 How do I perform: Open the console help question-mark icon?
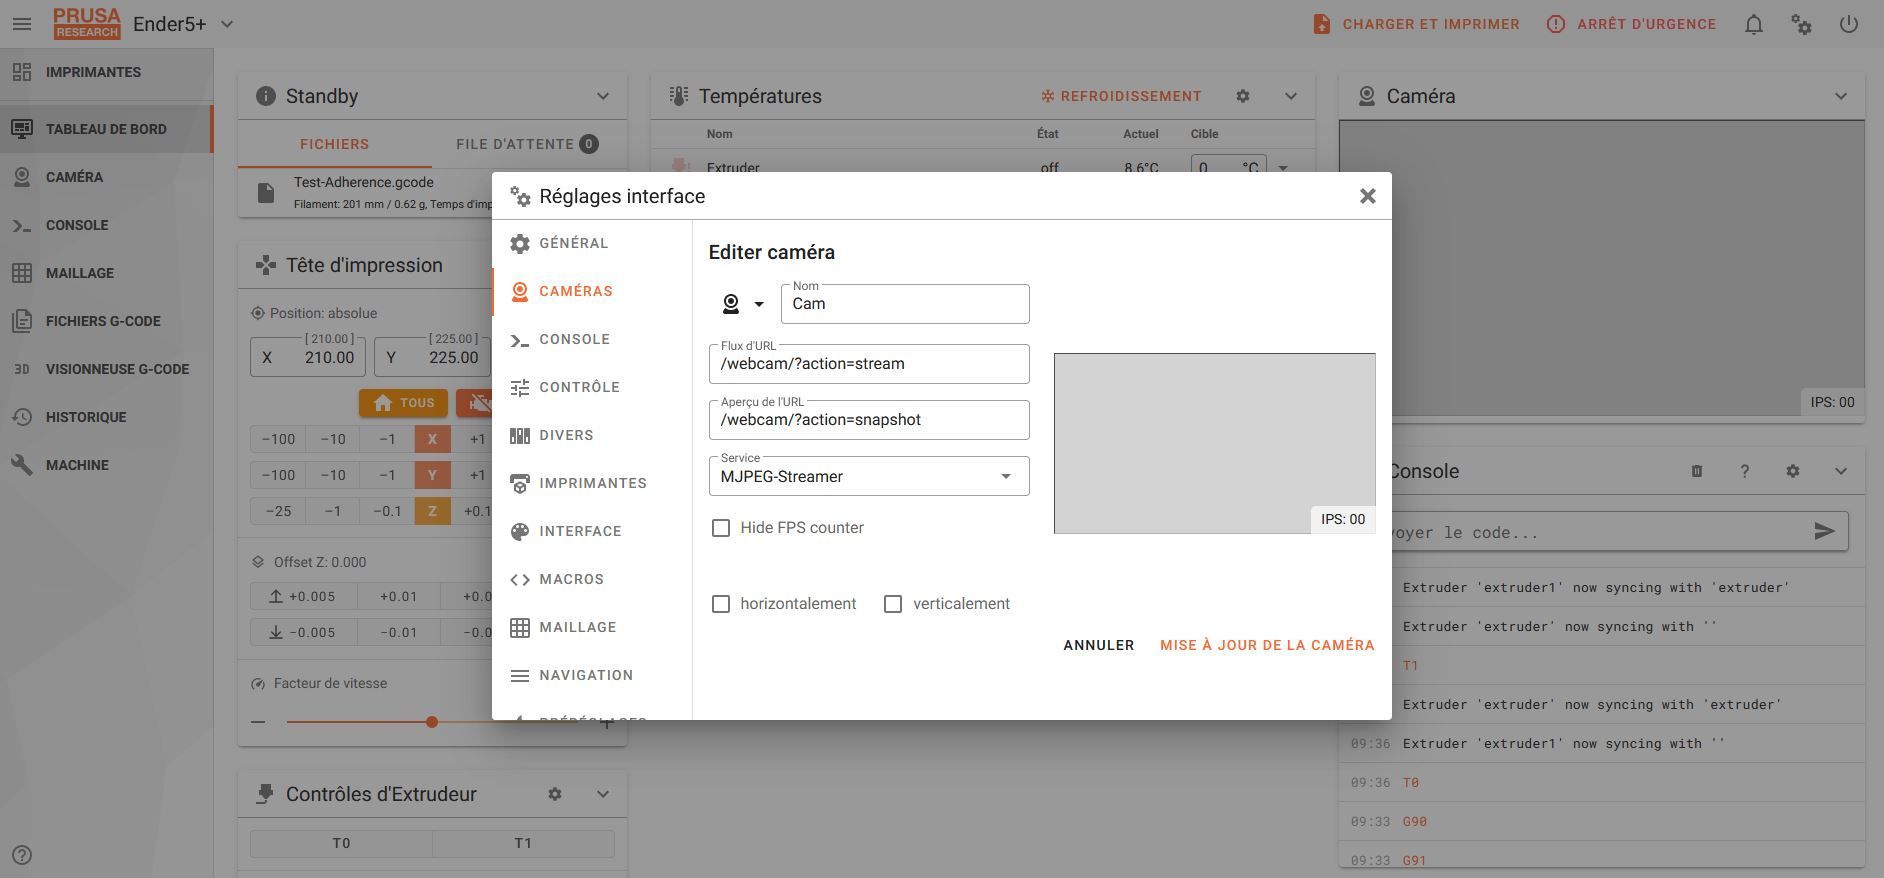click(1745, 471)
